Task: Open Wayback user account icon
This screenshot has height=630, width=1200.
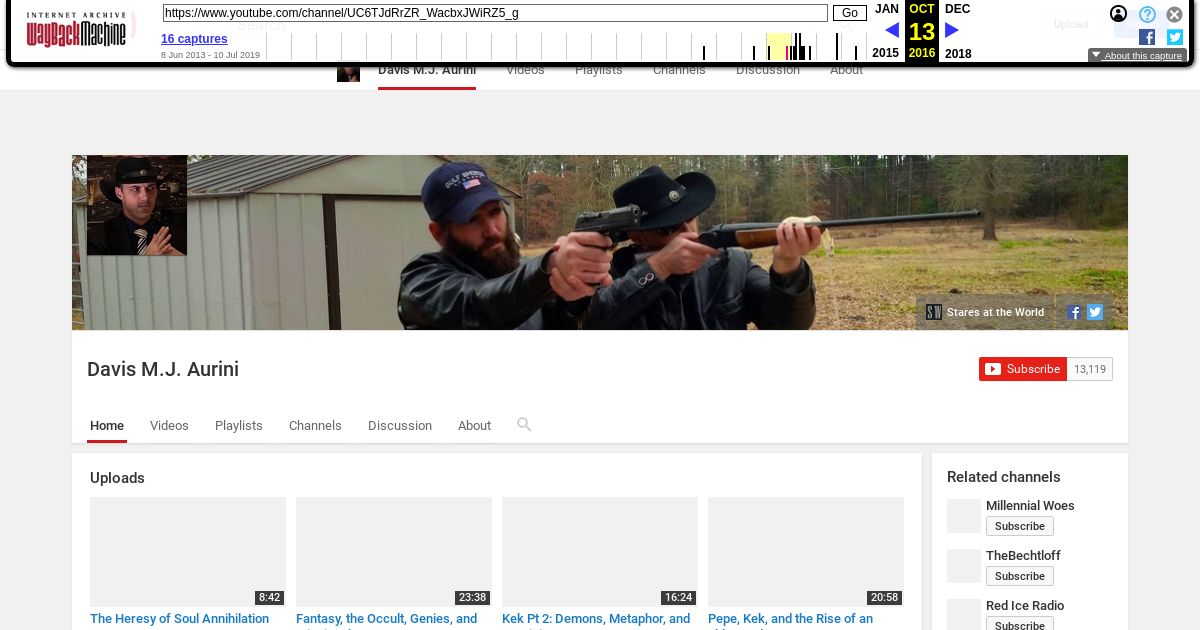Action: pyautogui.click(x=1118, y=14)
